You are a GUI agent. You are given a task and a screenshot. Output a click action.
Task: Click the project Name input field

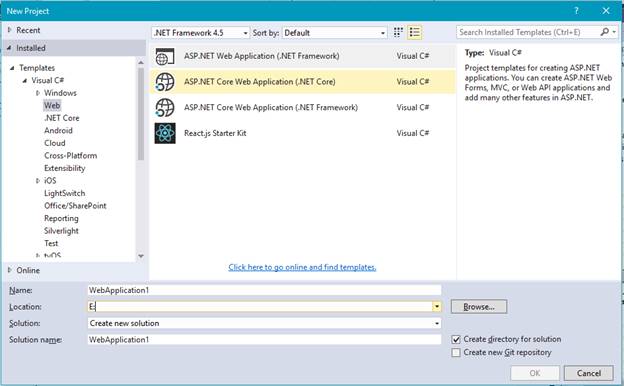[264, 290]
